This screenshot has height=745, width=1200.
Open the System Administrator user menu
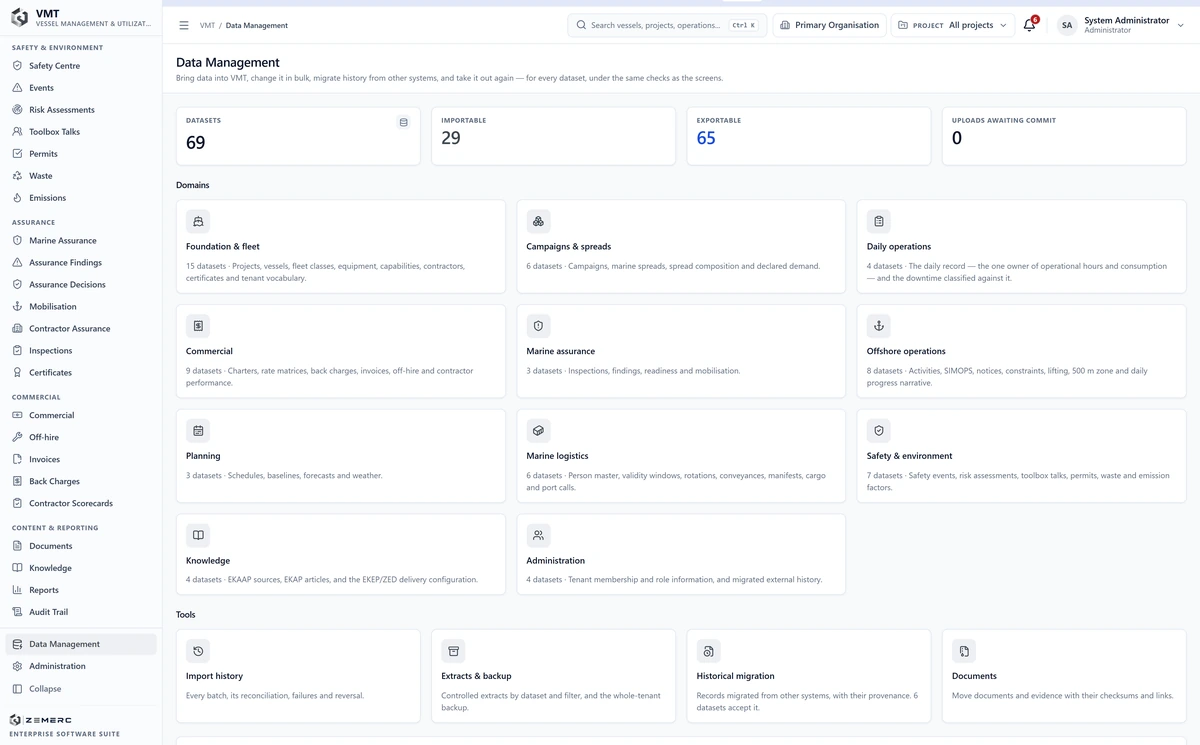1120,25
